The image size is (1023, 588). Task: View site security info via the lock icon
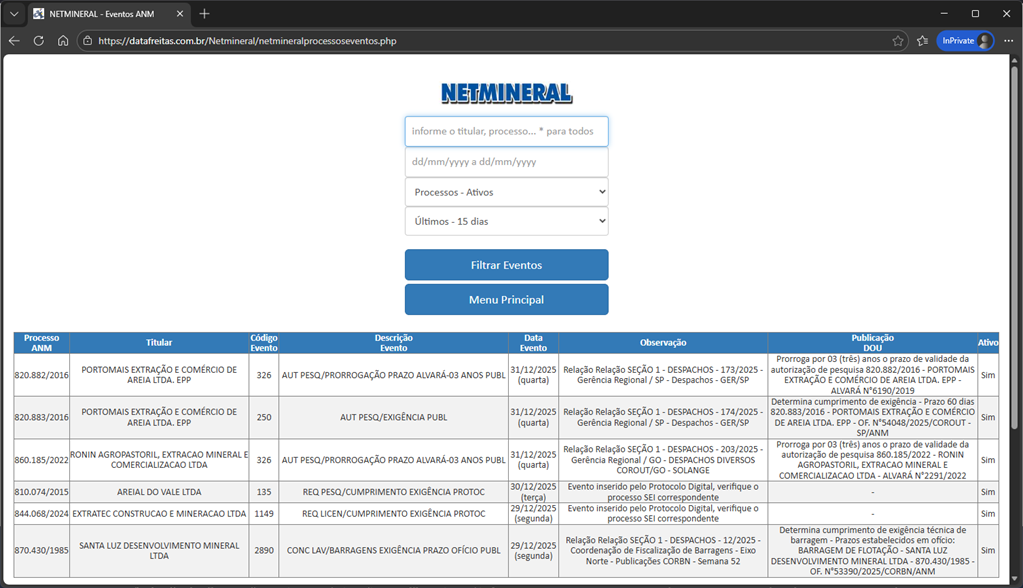click(88, 41)
